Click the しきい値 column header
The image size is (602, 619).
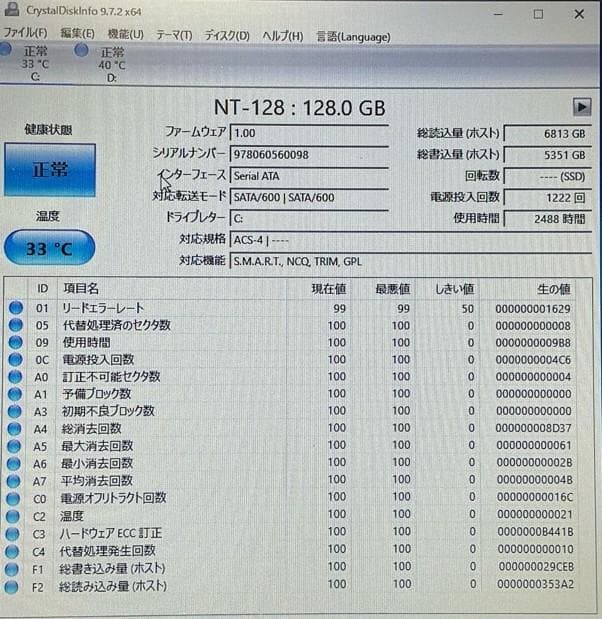click(x=446, y=289)
